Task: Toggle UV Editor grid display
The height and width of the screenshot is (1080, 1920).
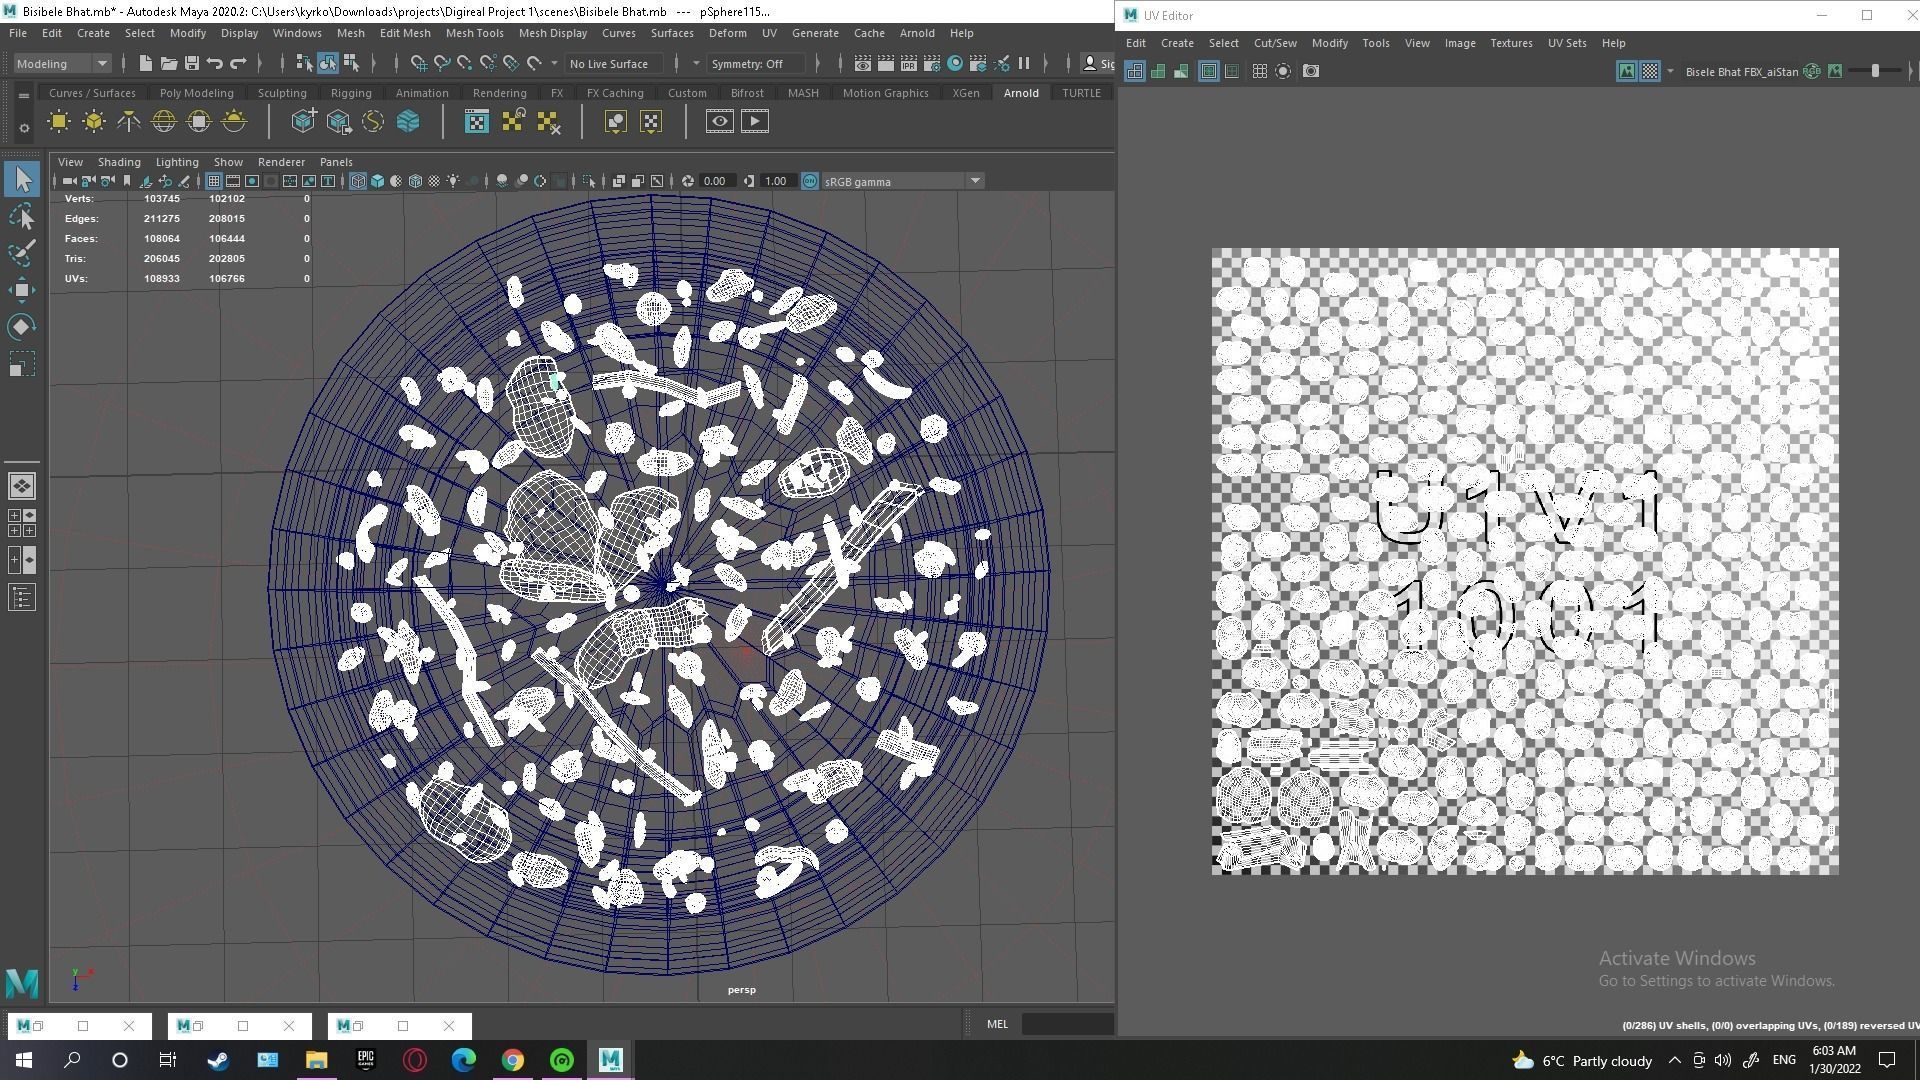Action: (1260, 71)
